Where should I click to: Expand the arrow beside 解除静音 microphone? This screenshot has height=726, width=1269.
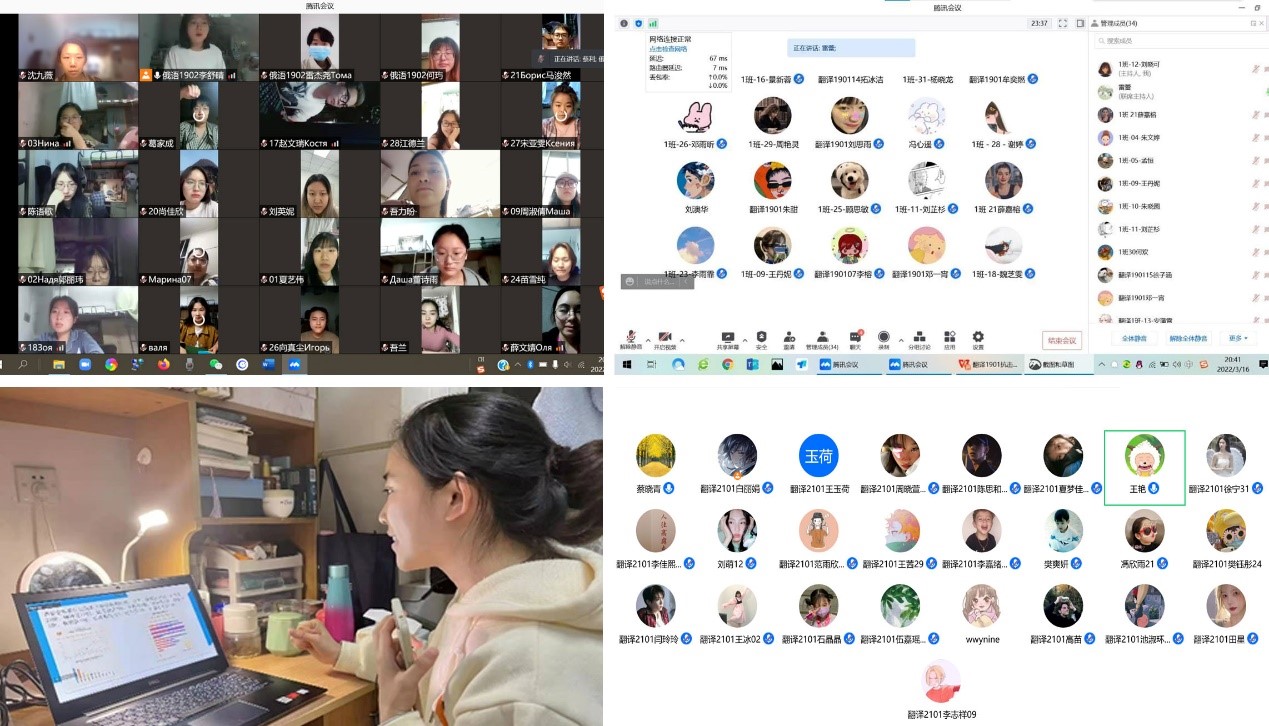click(648, 340)
